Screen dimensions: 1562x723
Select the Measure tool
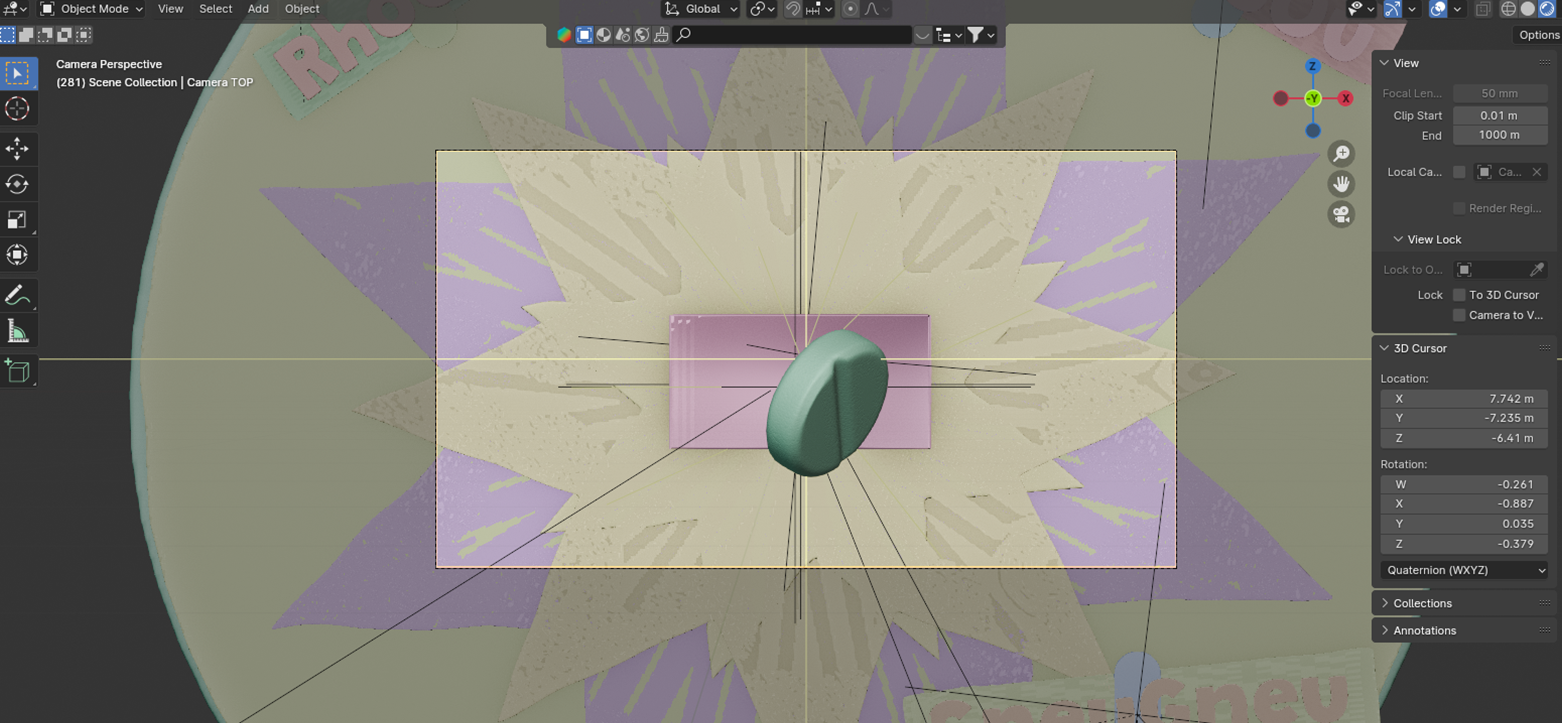(17, 331)
